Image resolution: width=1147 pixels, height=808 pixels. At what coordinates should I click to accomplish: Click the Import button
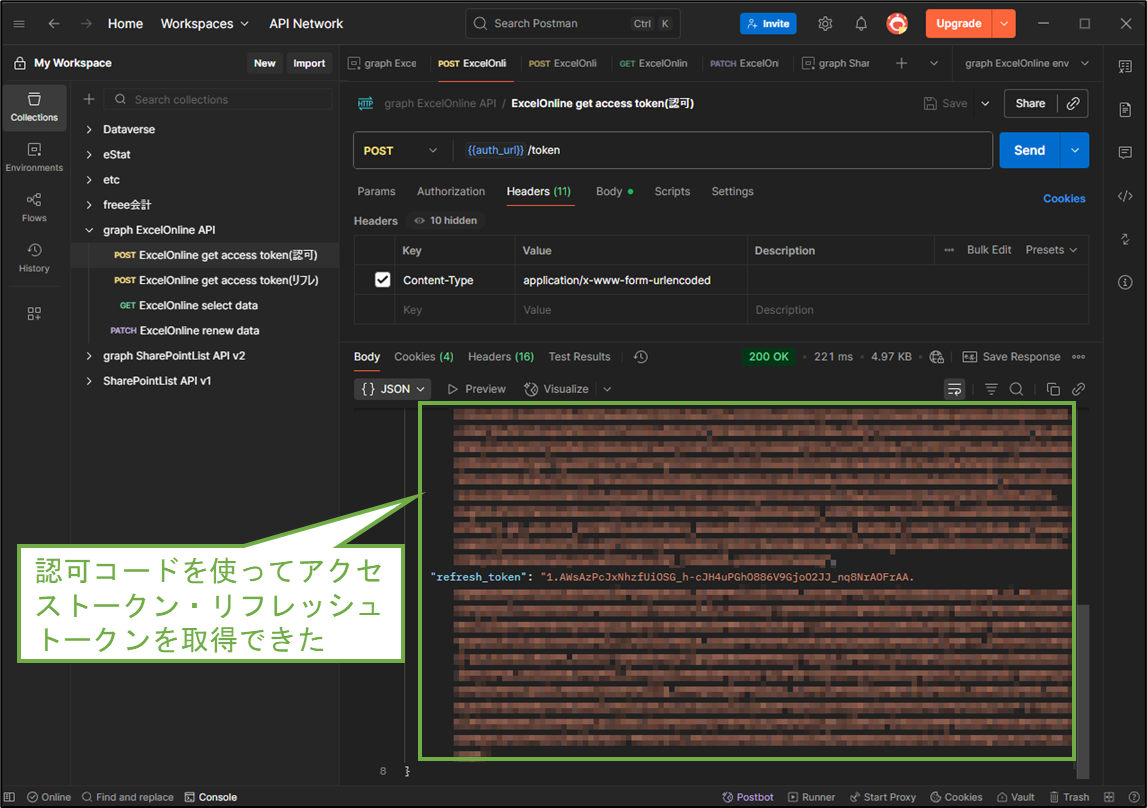309,64
